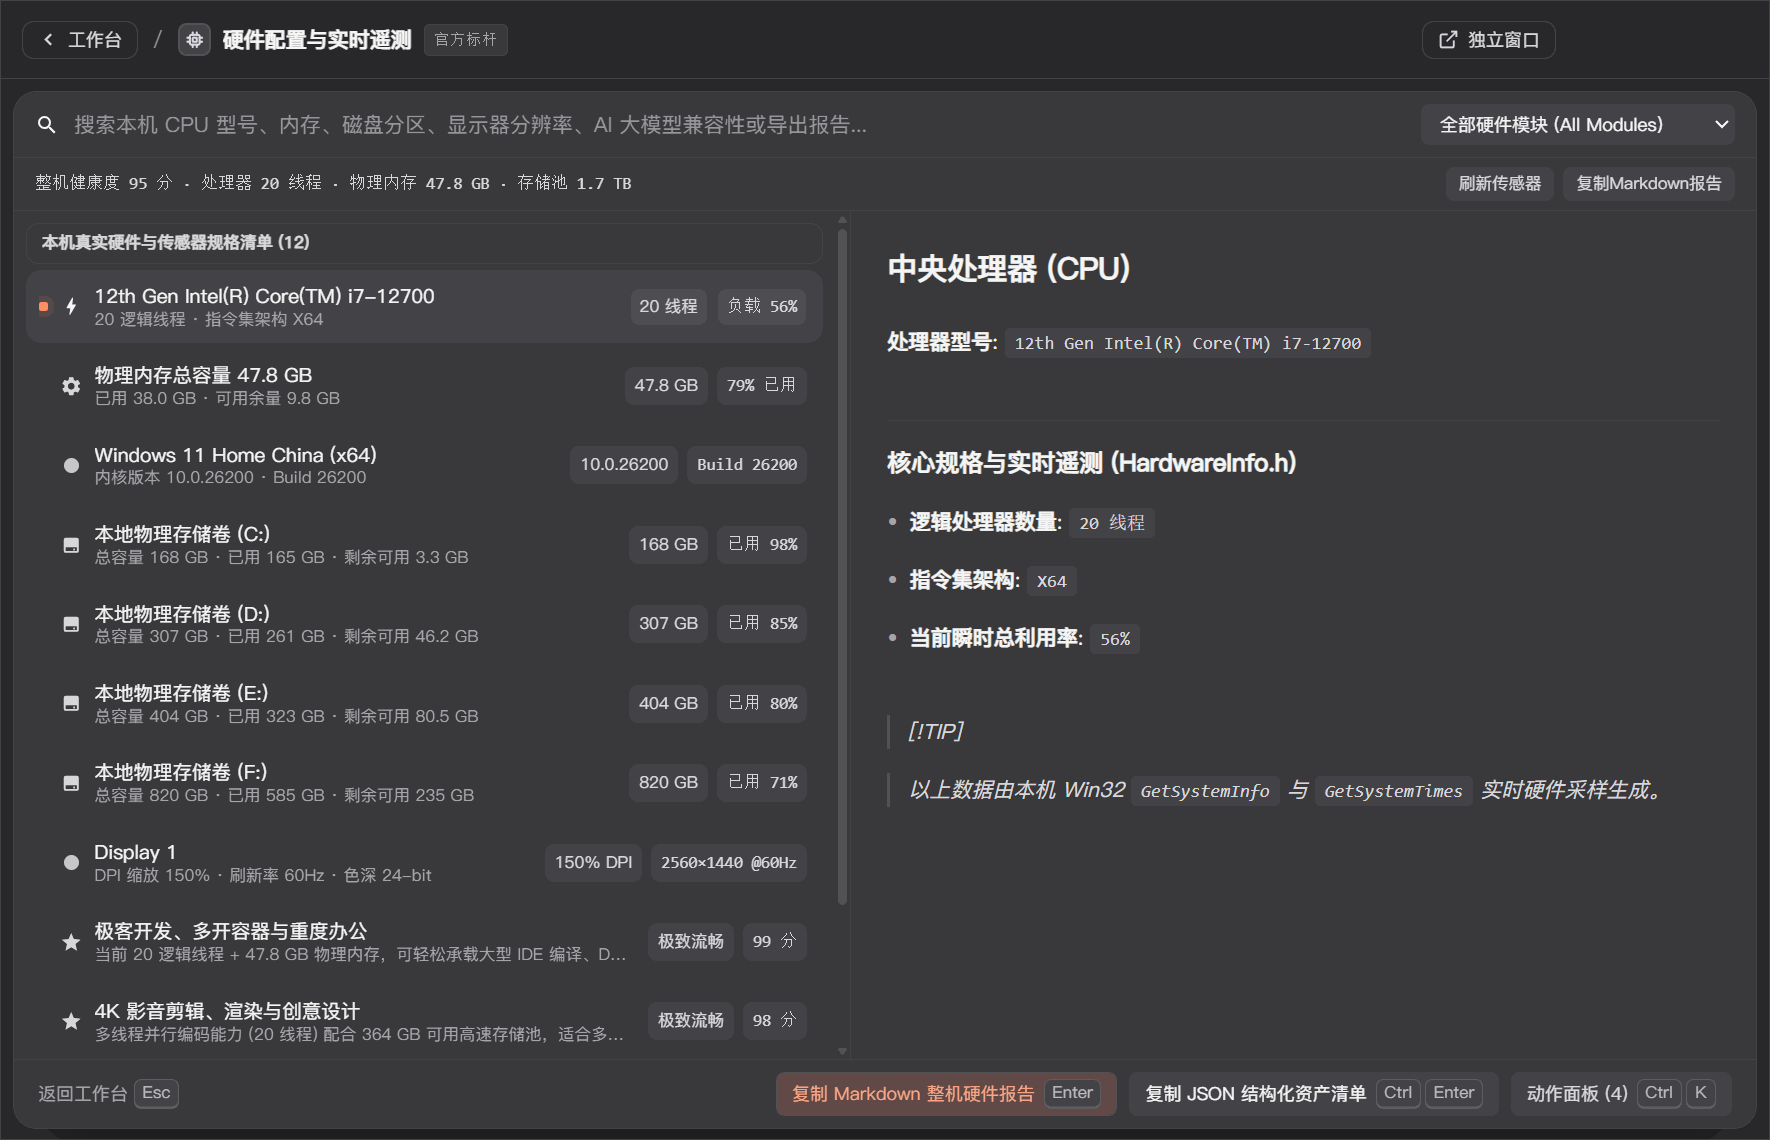Screen dimensions: 1770x1140
Task: Click the circle icon of the Display 1 row
Action: 71,862
